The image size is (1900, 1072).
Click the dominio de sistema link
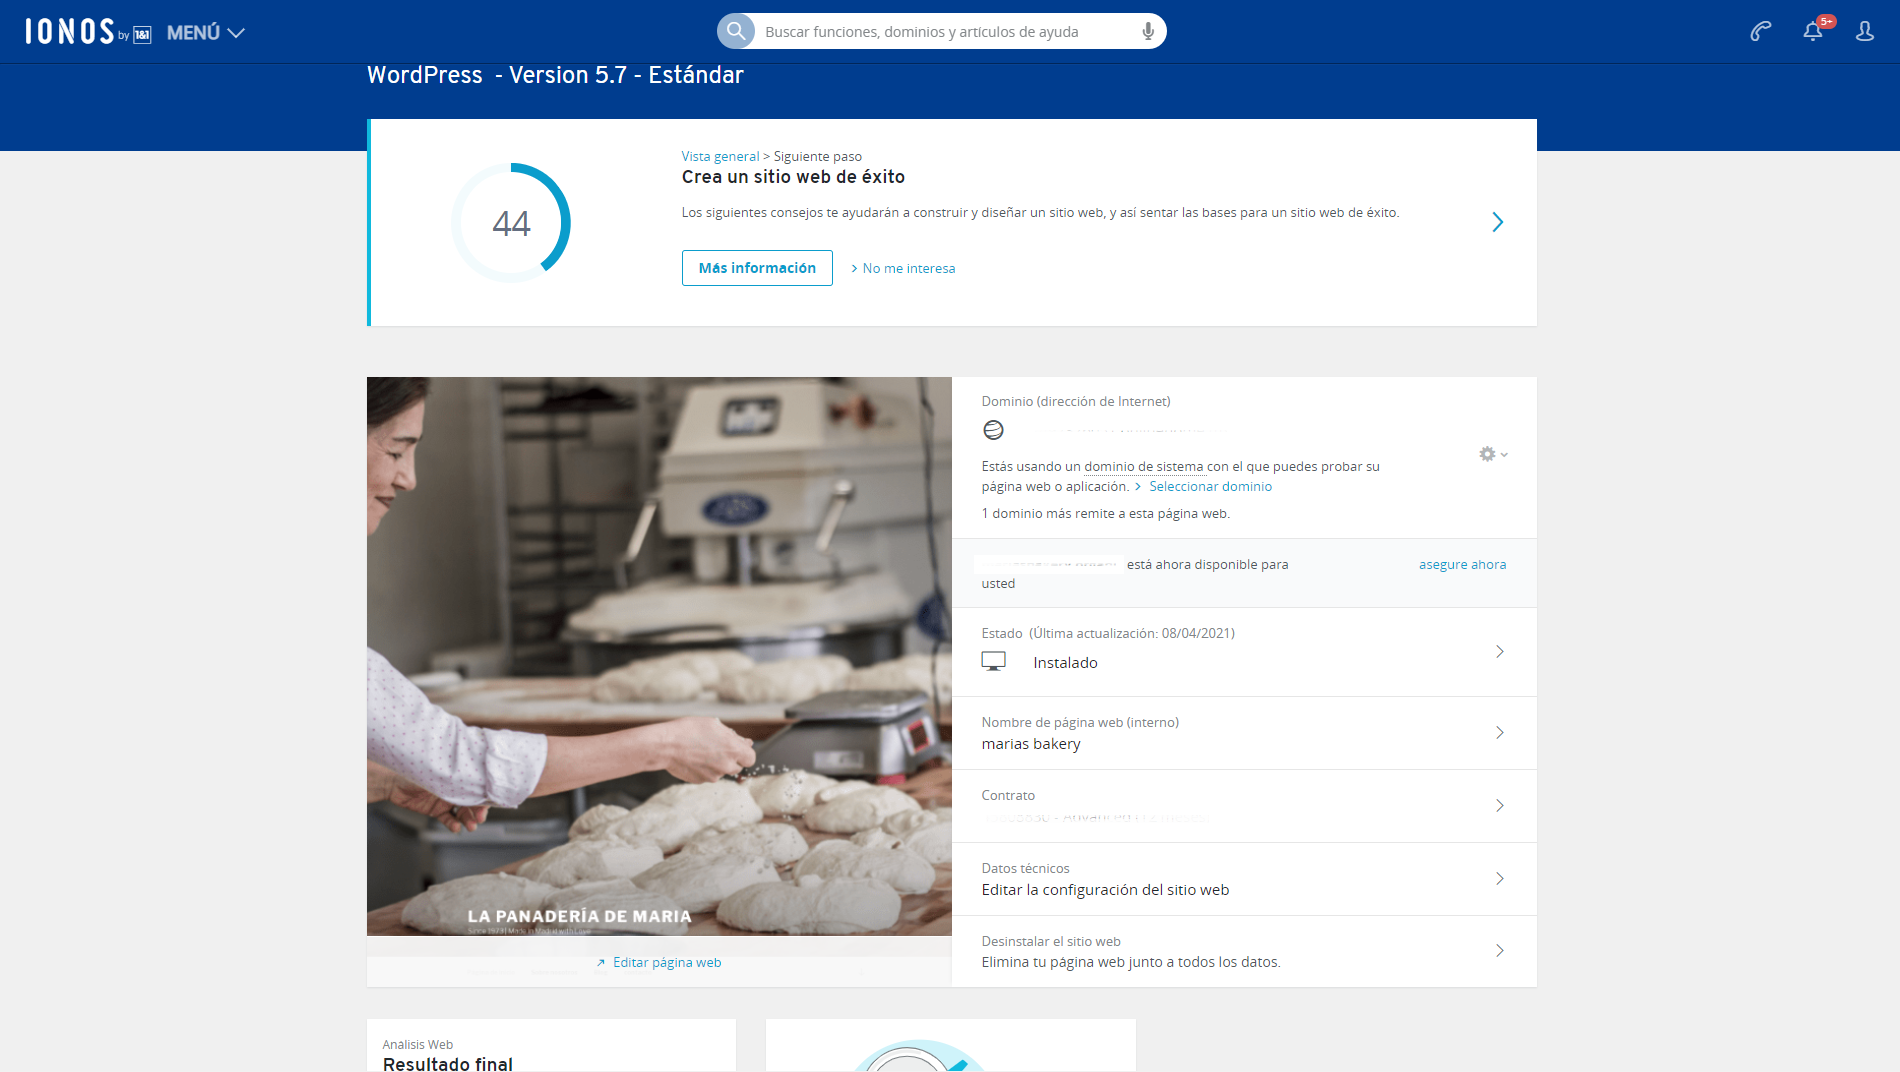[1144, 467]
